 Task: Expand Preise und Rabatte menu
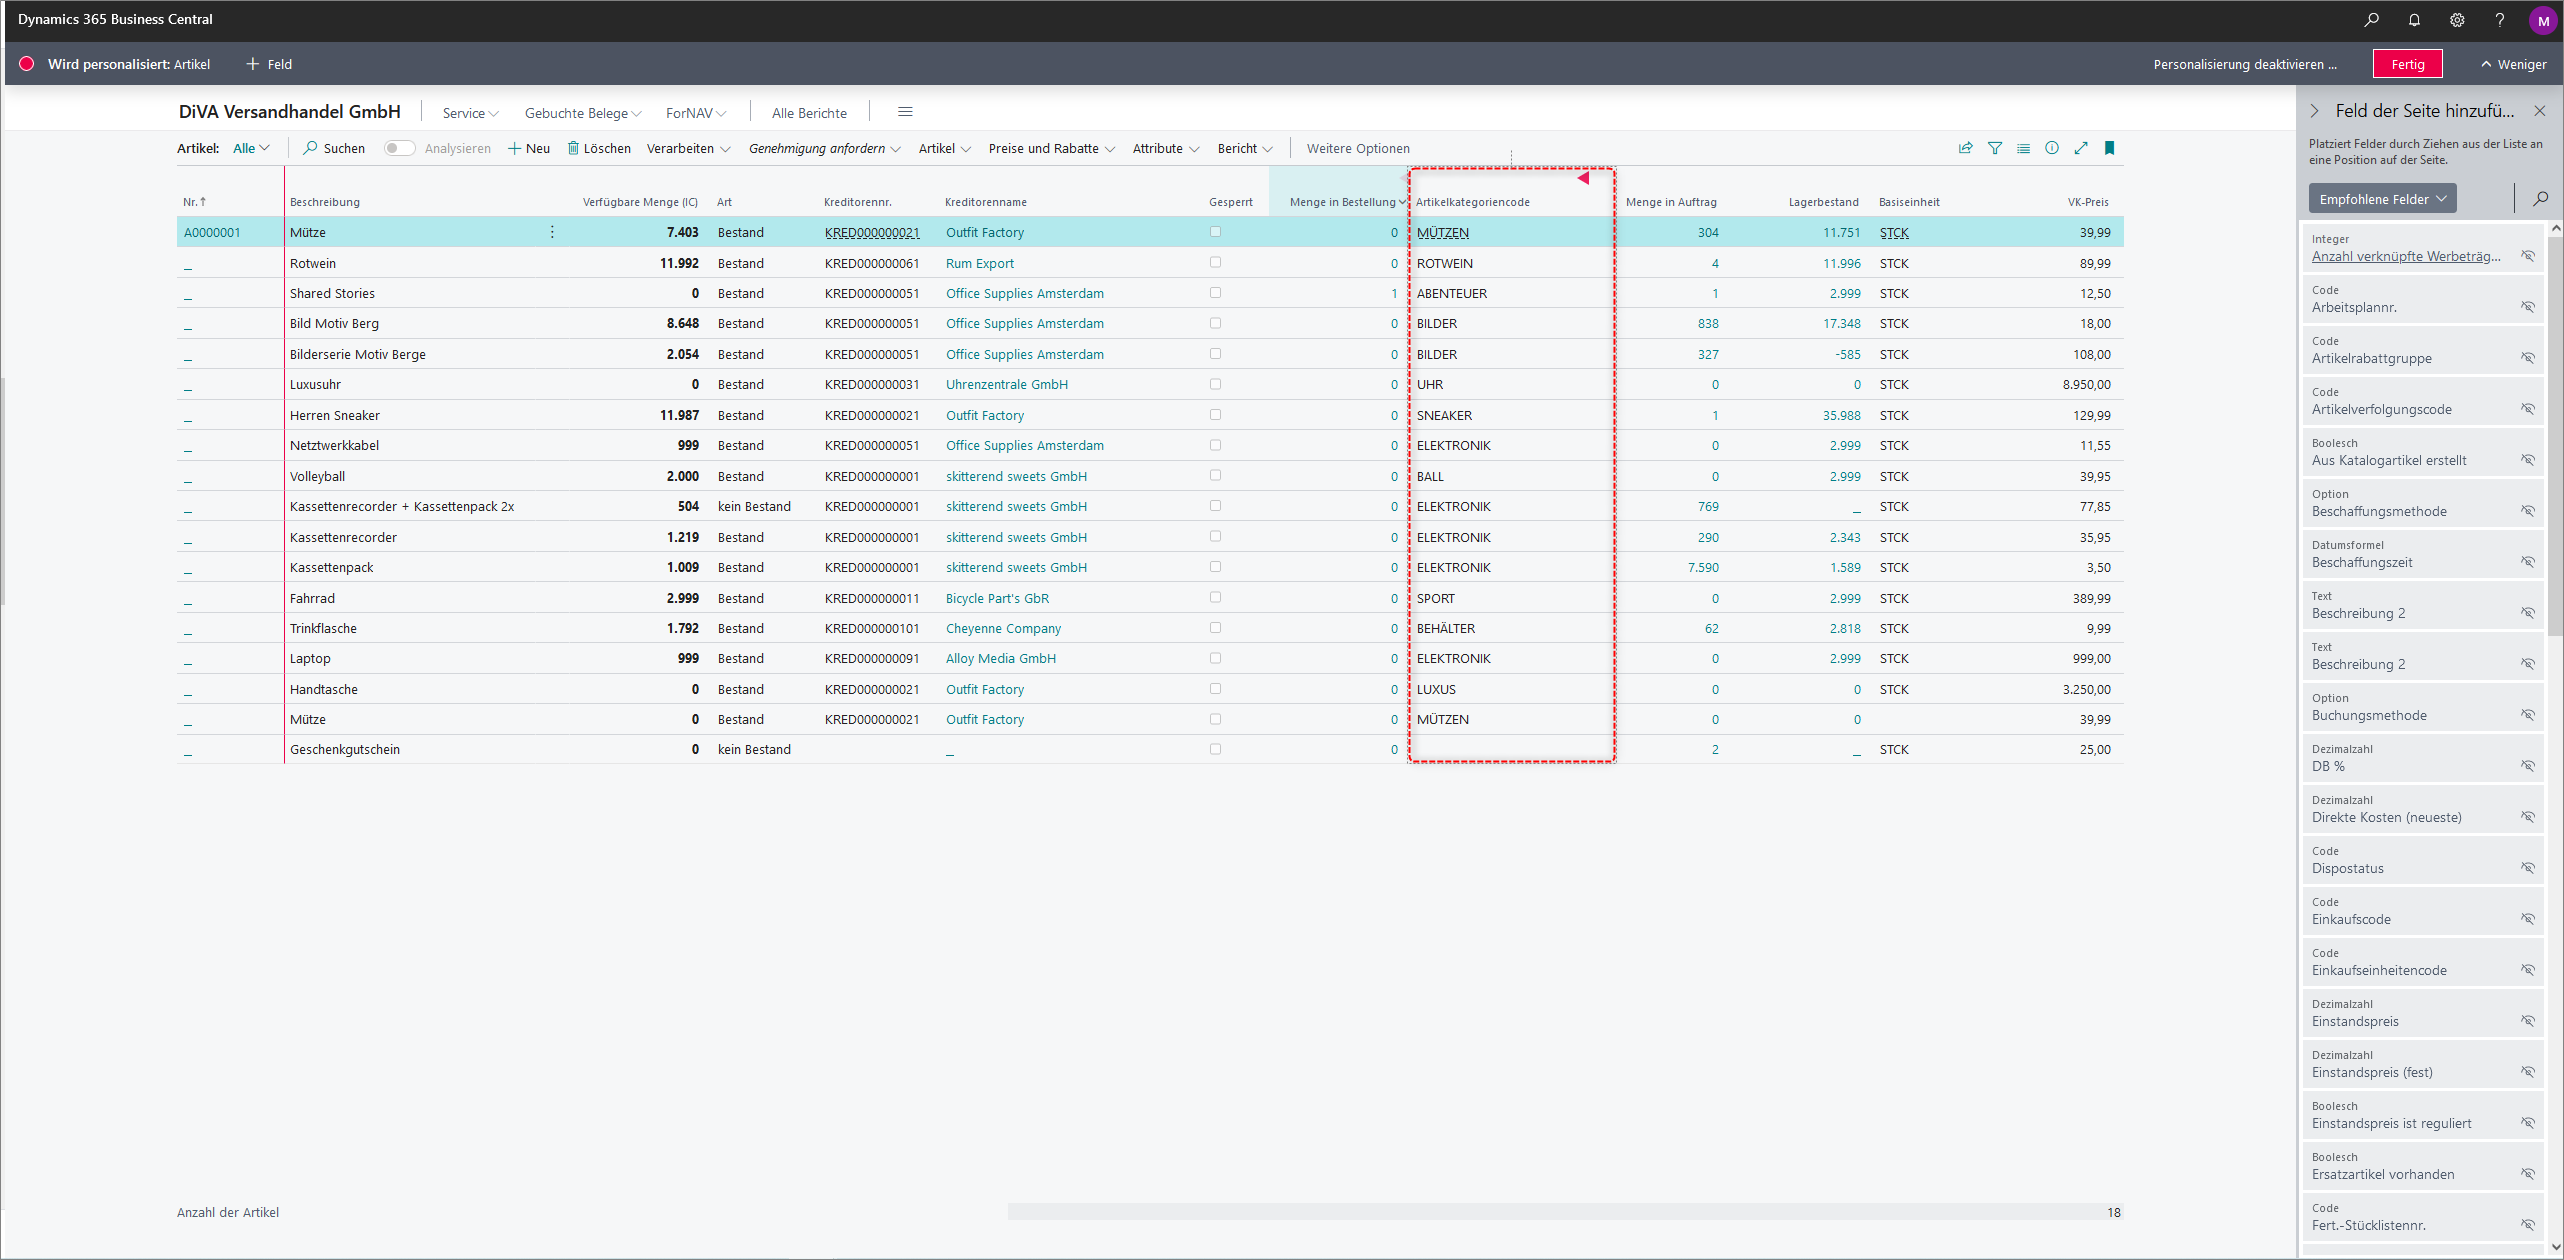coord(1052,148)
